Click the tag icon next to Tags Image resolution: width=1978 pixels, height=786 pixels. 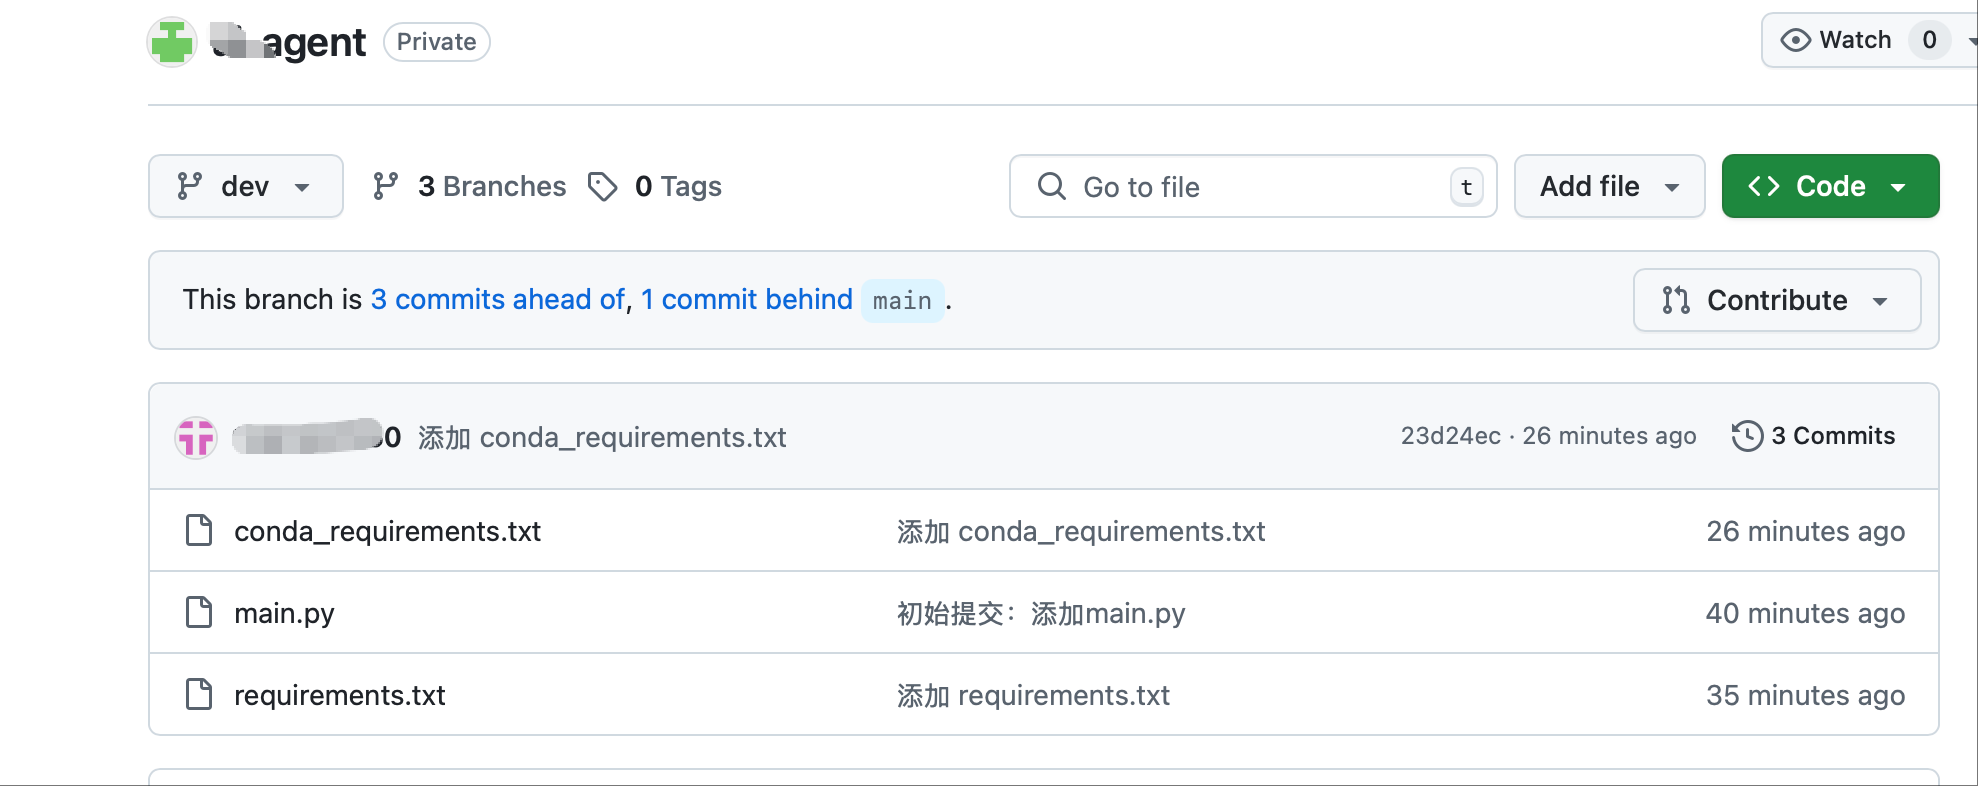coord(602,187)
